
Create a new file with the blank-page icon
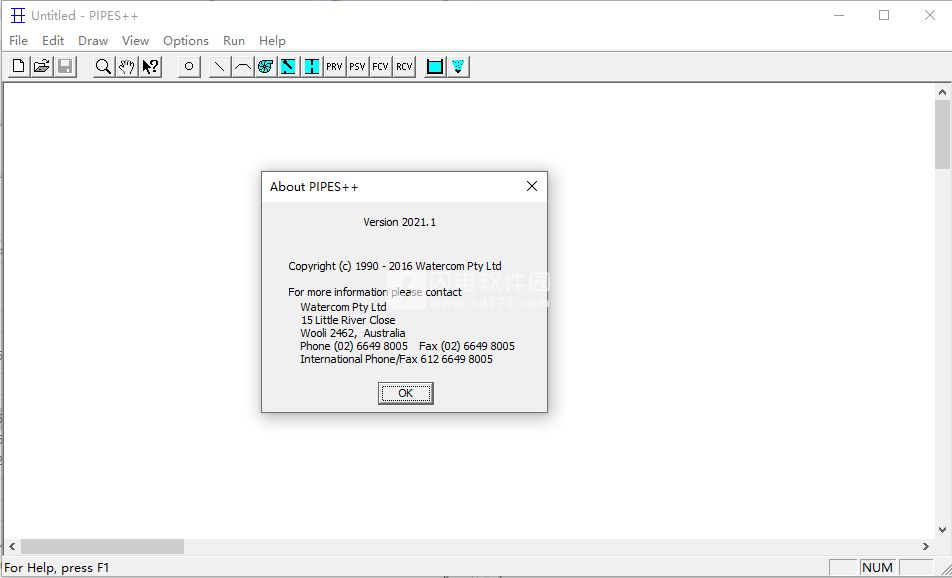pyautogui.click(x=19, y=66)
